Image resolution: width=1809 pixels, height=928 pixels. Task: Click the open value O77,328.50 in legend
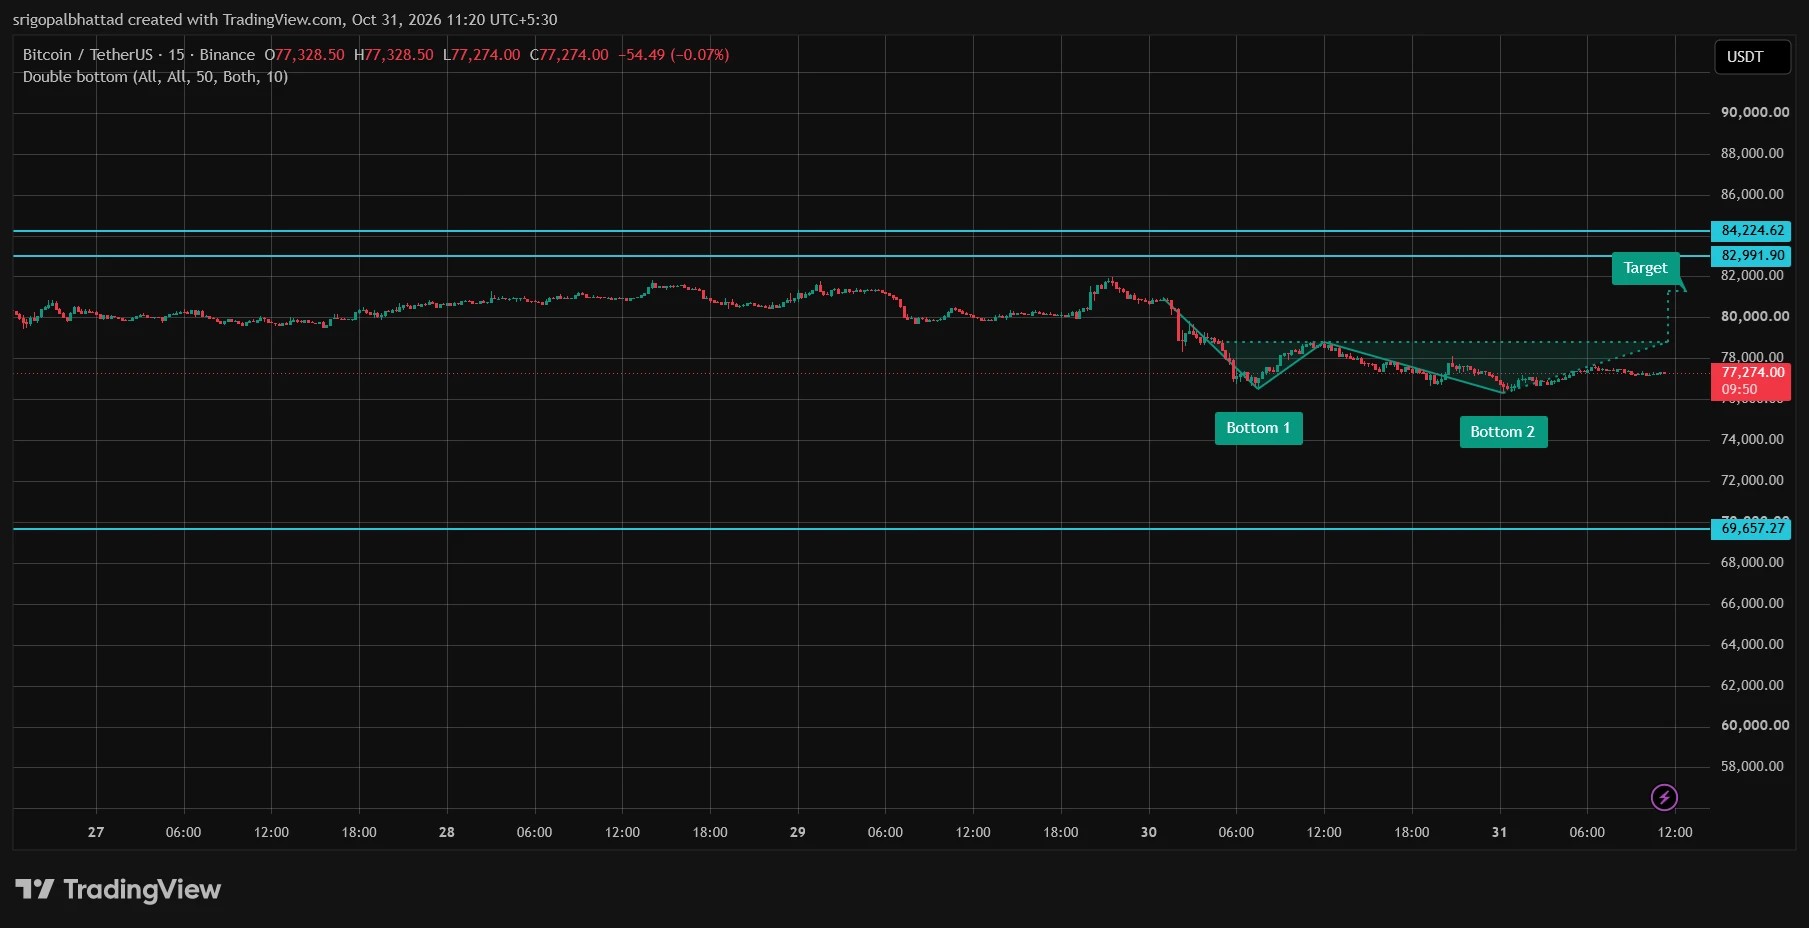point(305,55)
